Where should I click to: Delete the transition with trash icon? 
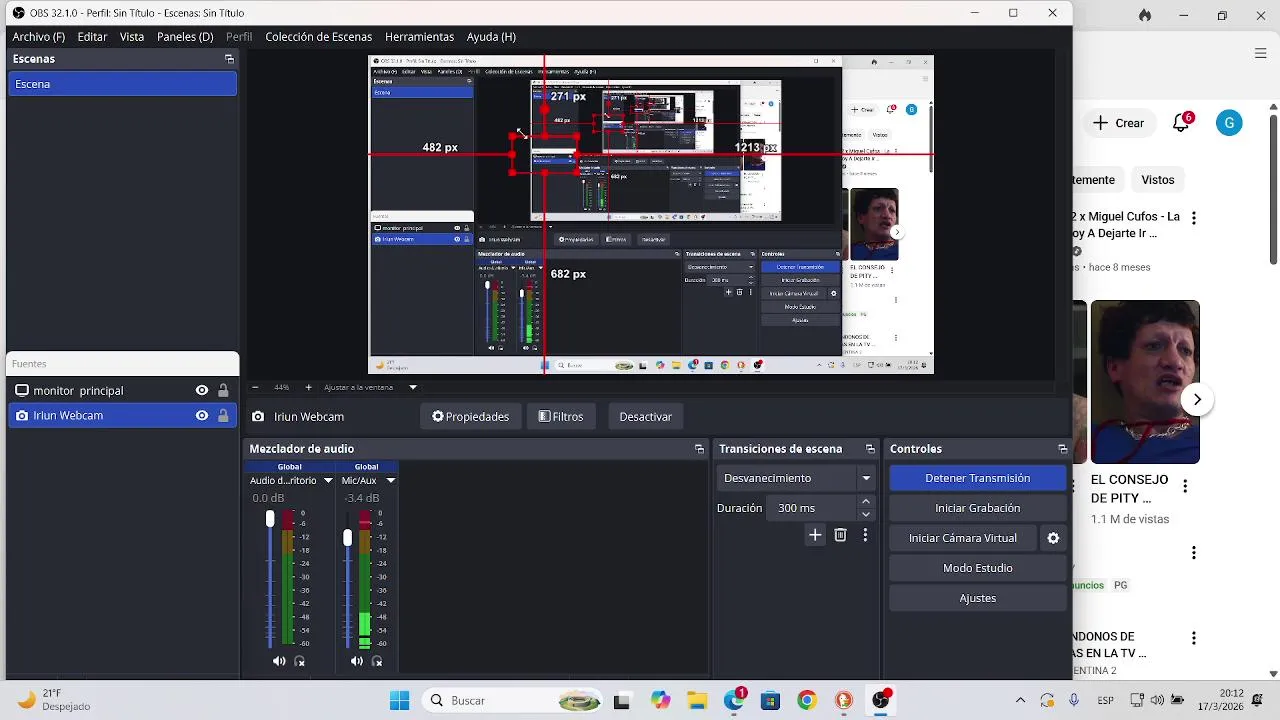click(840, 535)
